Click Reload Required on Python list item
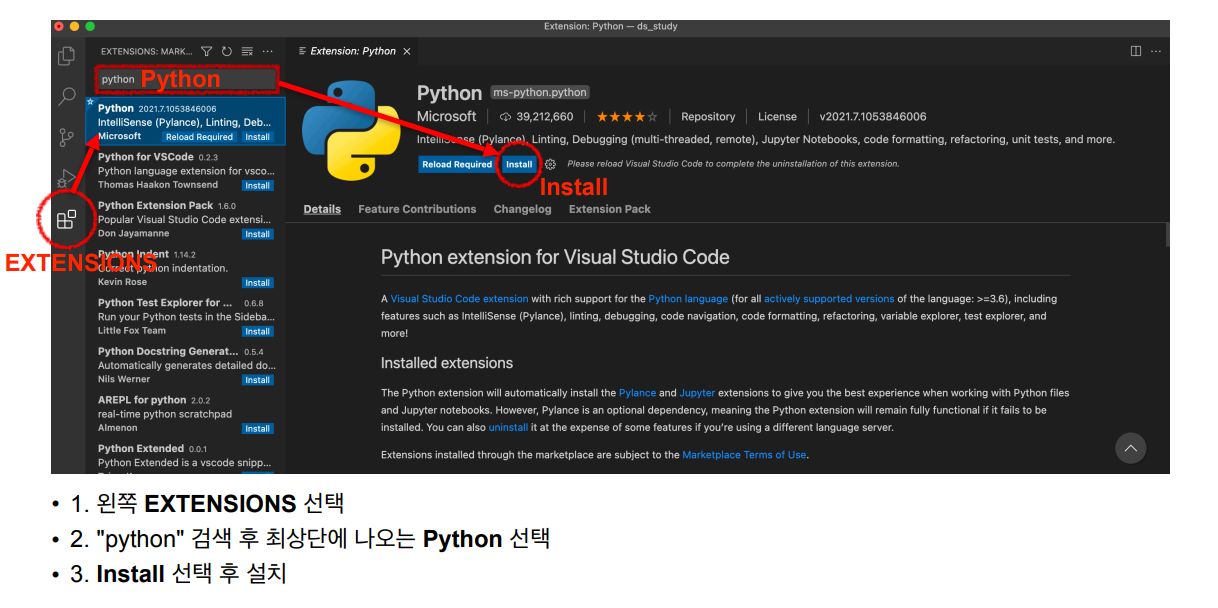This screenshot has height=608, width=1218. [x=199, y=137]
